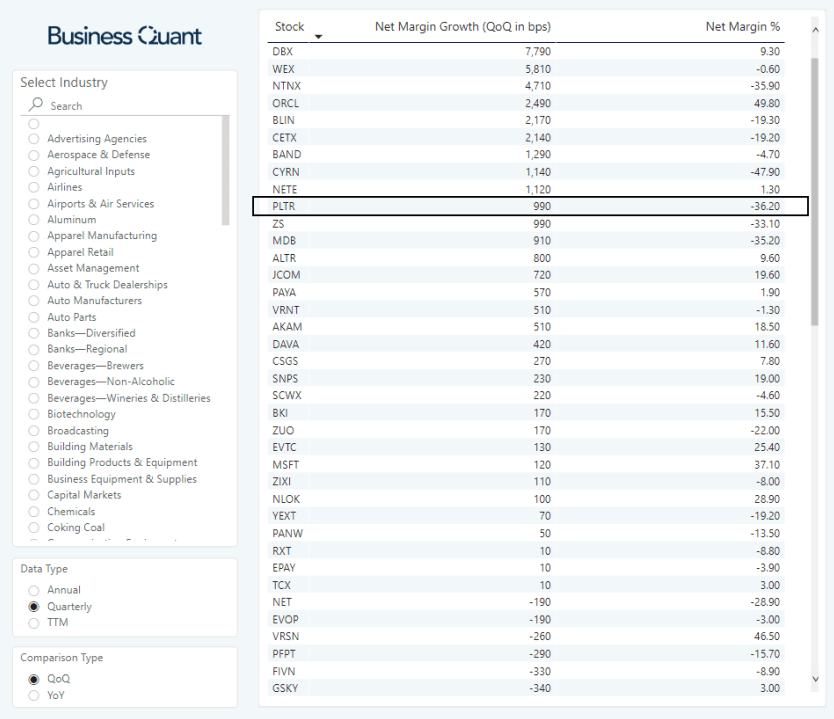Click ORCL net margin 49.80
The image size is (834, 719).
tap(767, 103)
